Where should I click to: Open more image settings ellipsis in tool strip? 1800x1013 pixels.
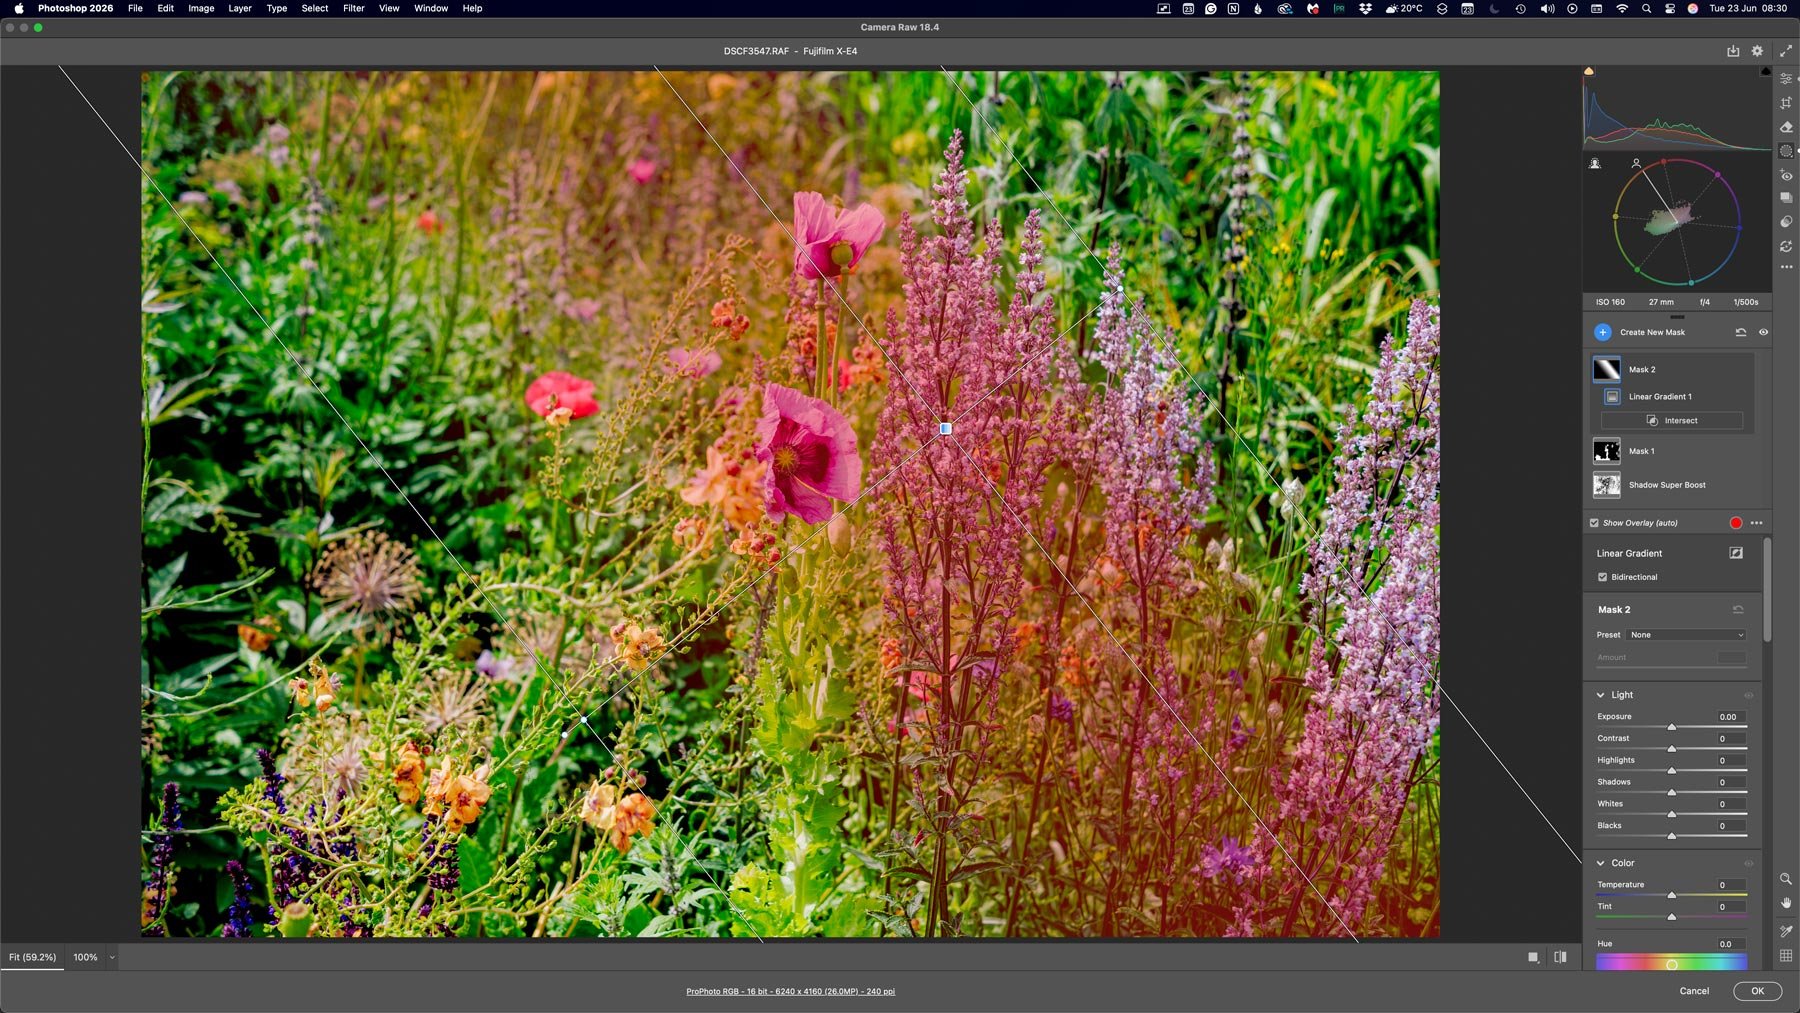[1786, 267]
